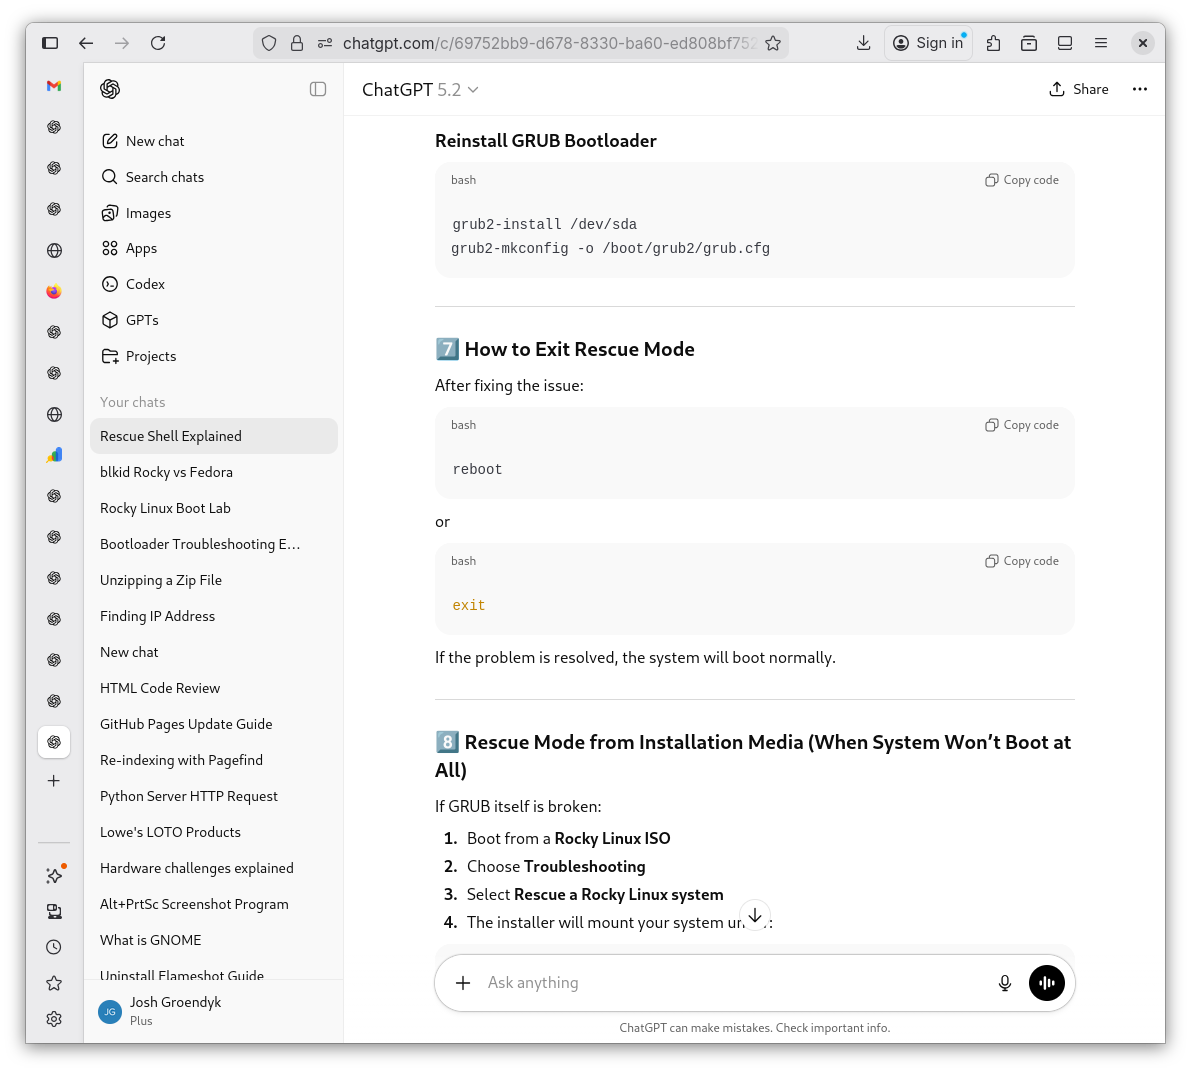Image resolution: width=1191 pixels, height=1072 pixels.
Task: Start voice mode with waveform button
Action: [x=1047, y=983]
